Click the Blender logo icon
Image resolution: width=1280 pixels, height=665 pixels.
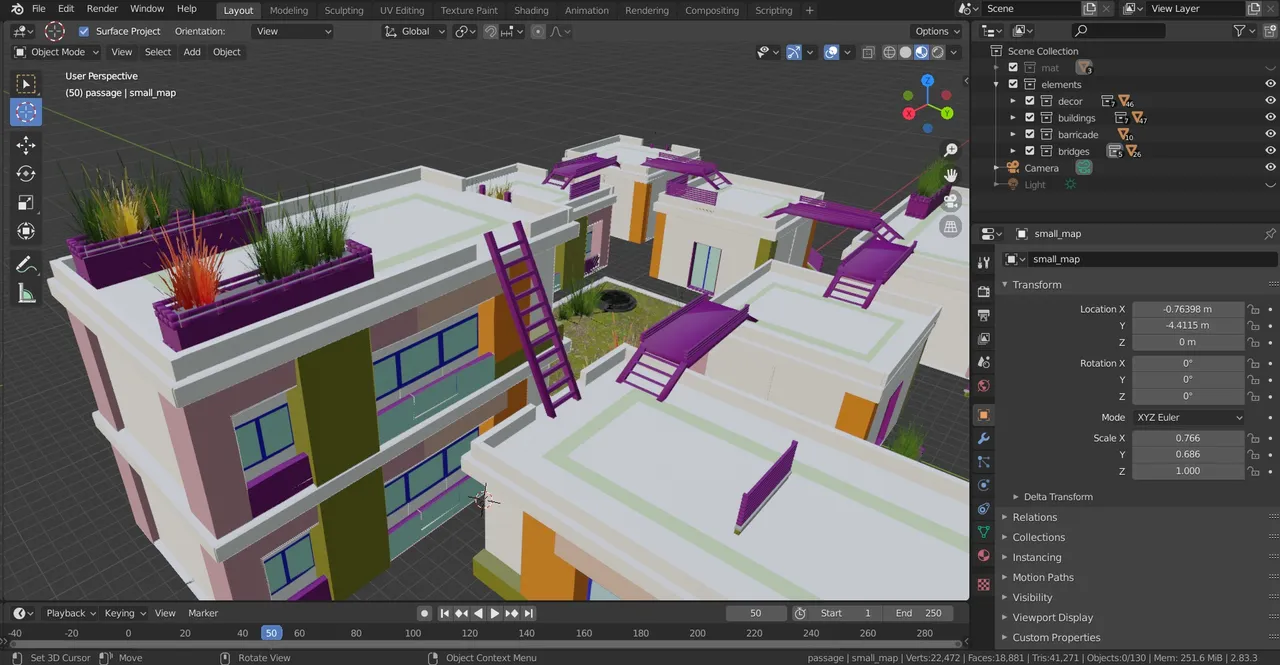18,9
